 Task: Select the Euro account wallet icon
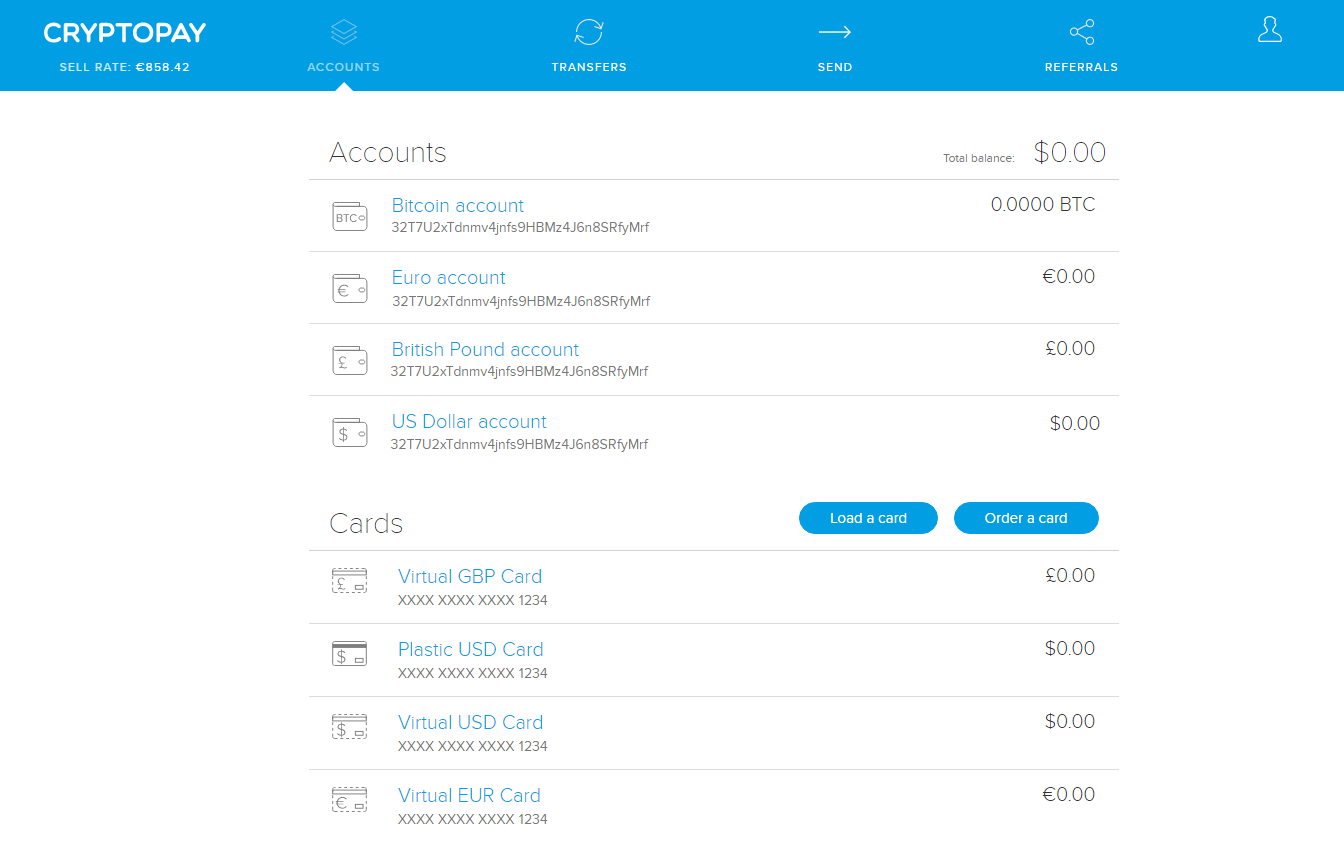coord(349,287)
